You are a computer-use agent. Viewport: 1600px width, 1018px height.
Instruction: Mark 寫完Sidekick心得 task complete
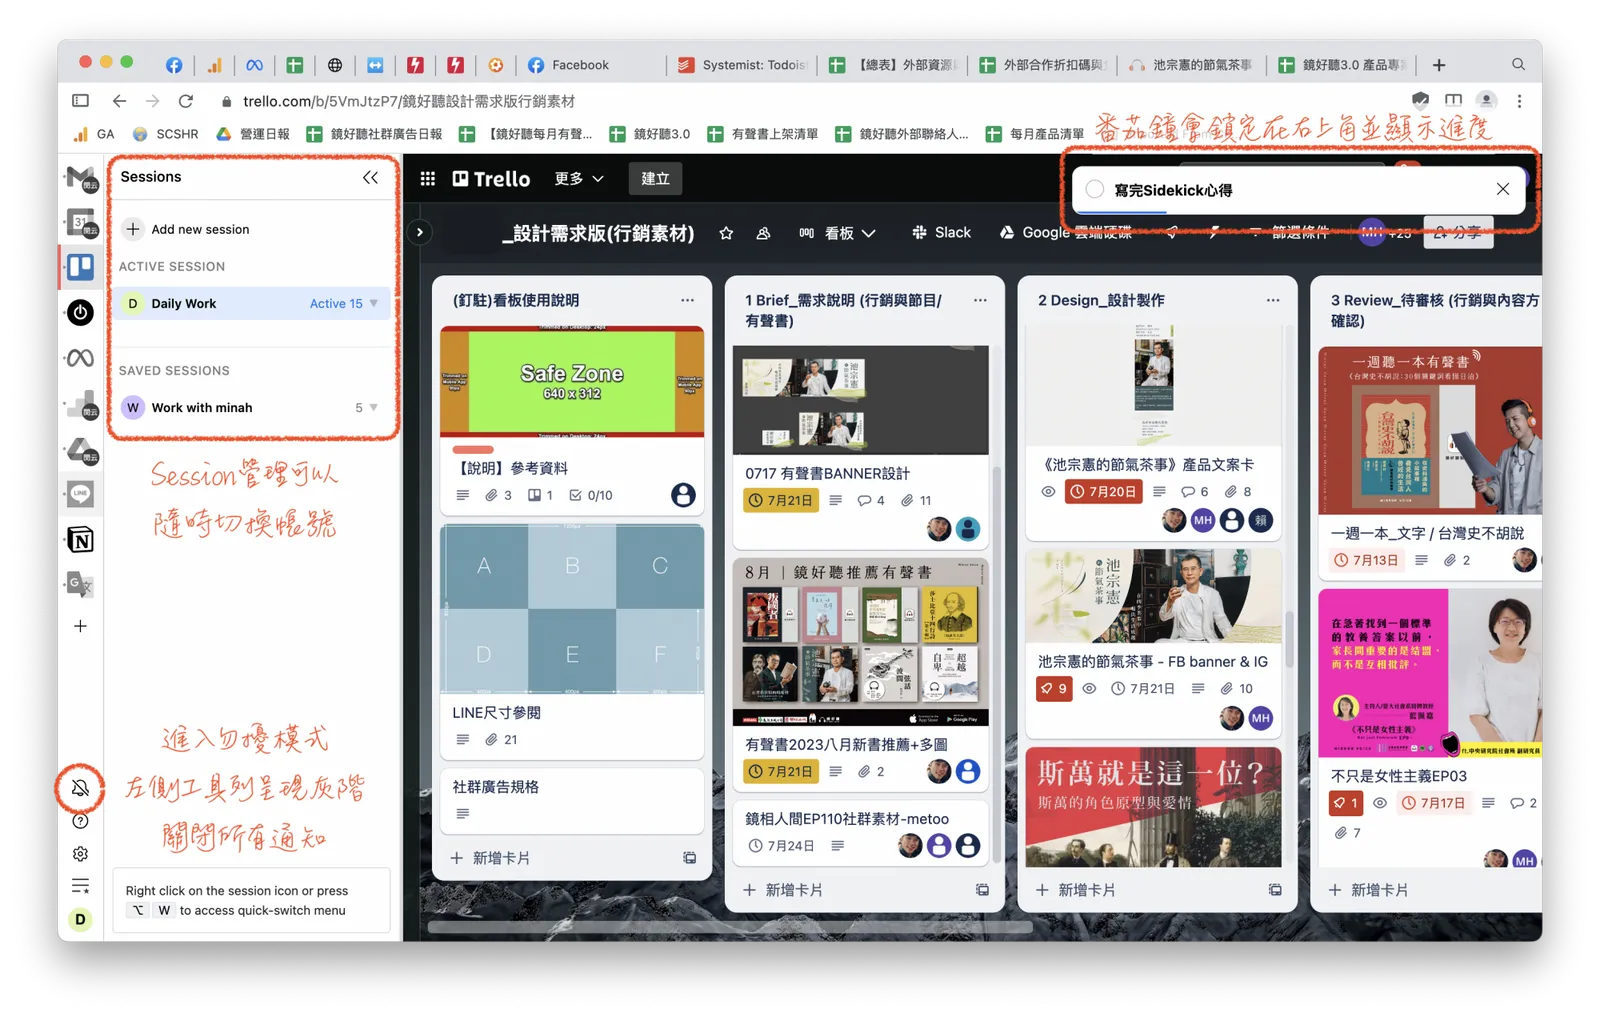(x=1095, y=189)
